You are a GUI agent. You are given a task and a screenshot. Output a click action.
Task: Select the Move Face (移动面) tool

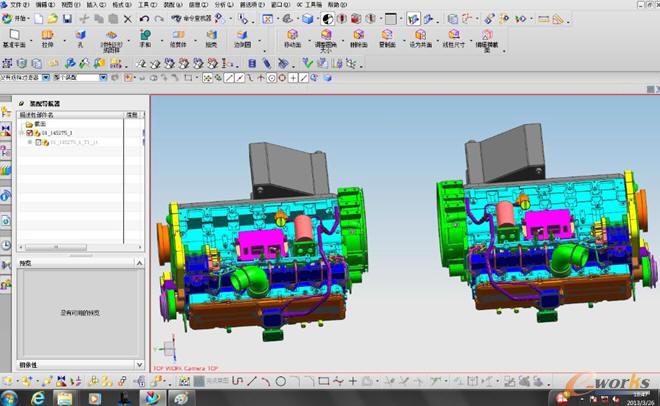pyautogui.click(x=291, y=39)
